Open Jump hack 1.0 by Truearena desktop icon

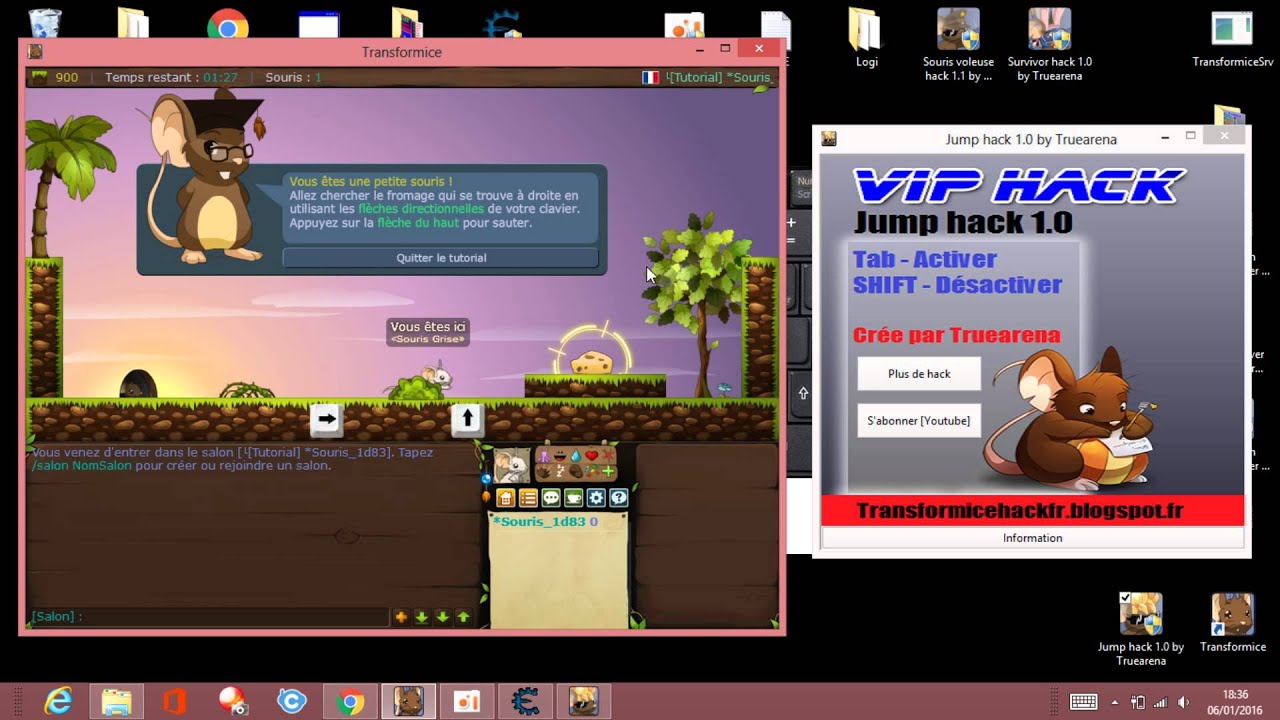click(x=1141, y=628)
